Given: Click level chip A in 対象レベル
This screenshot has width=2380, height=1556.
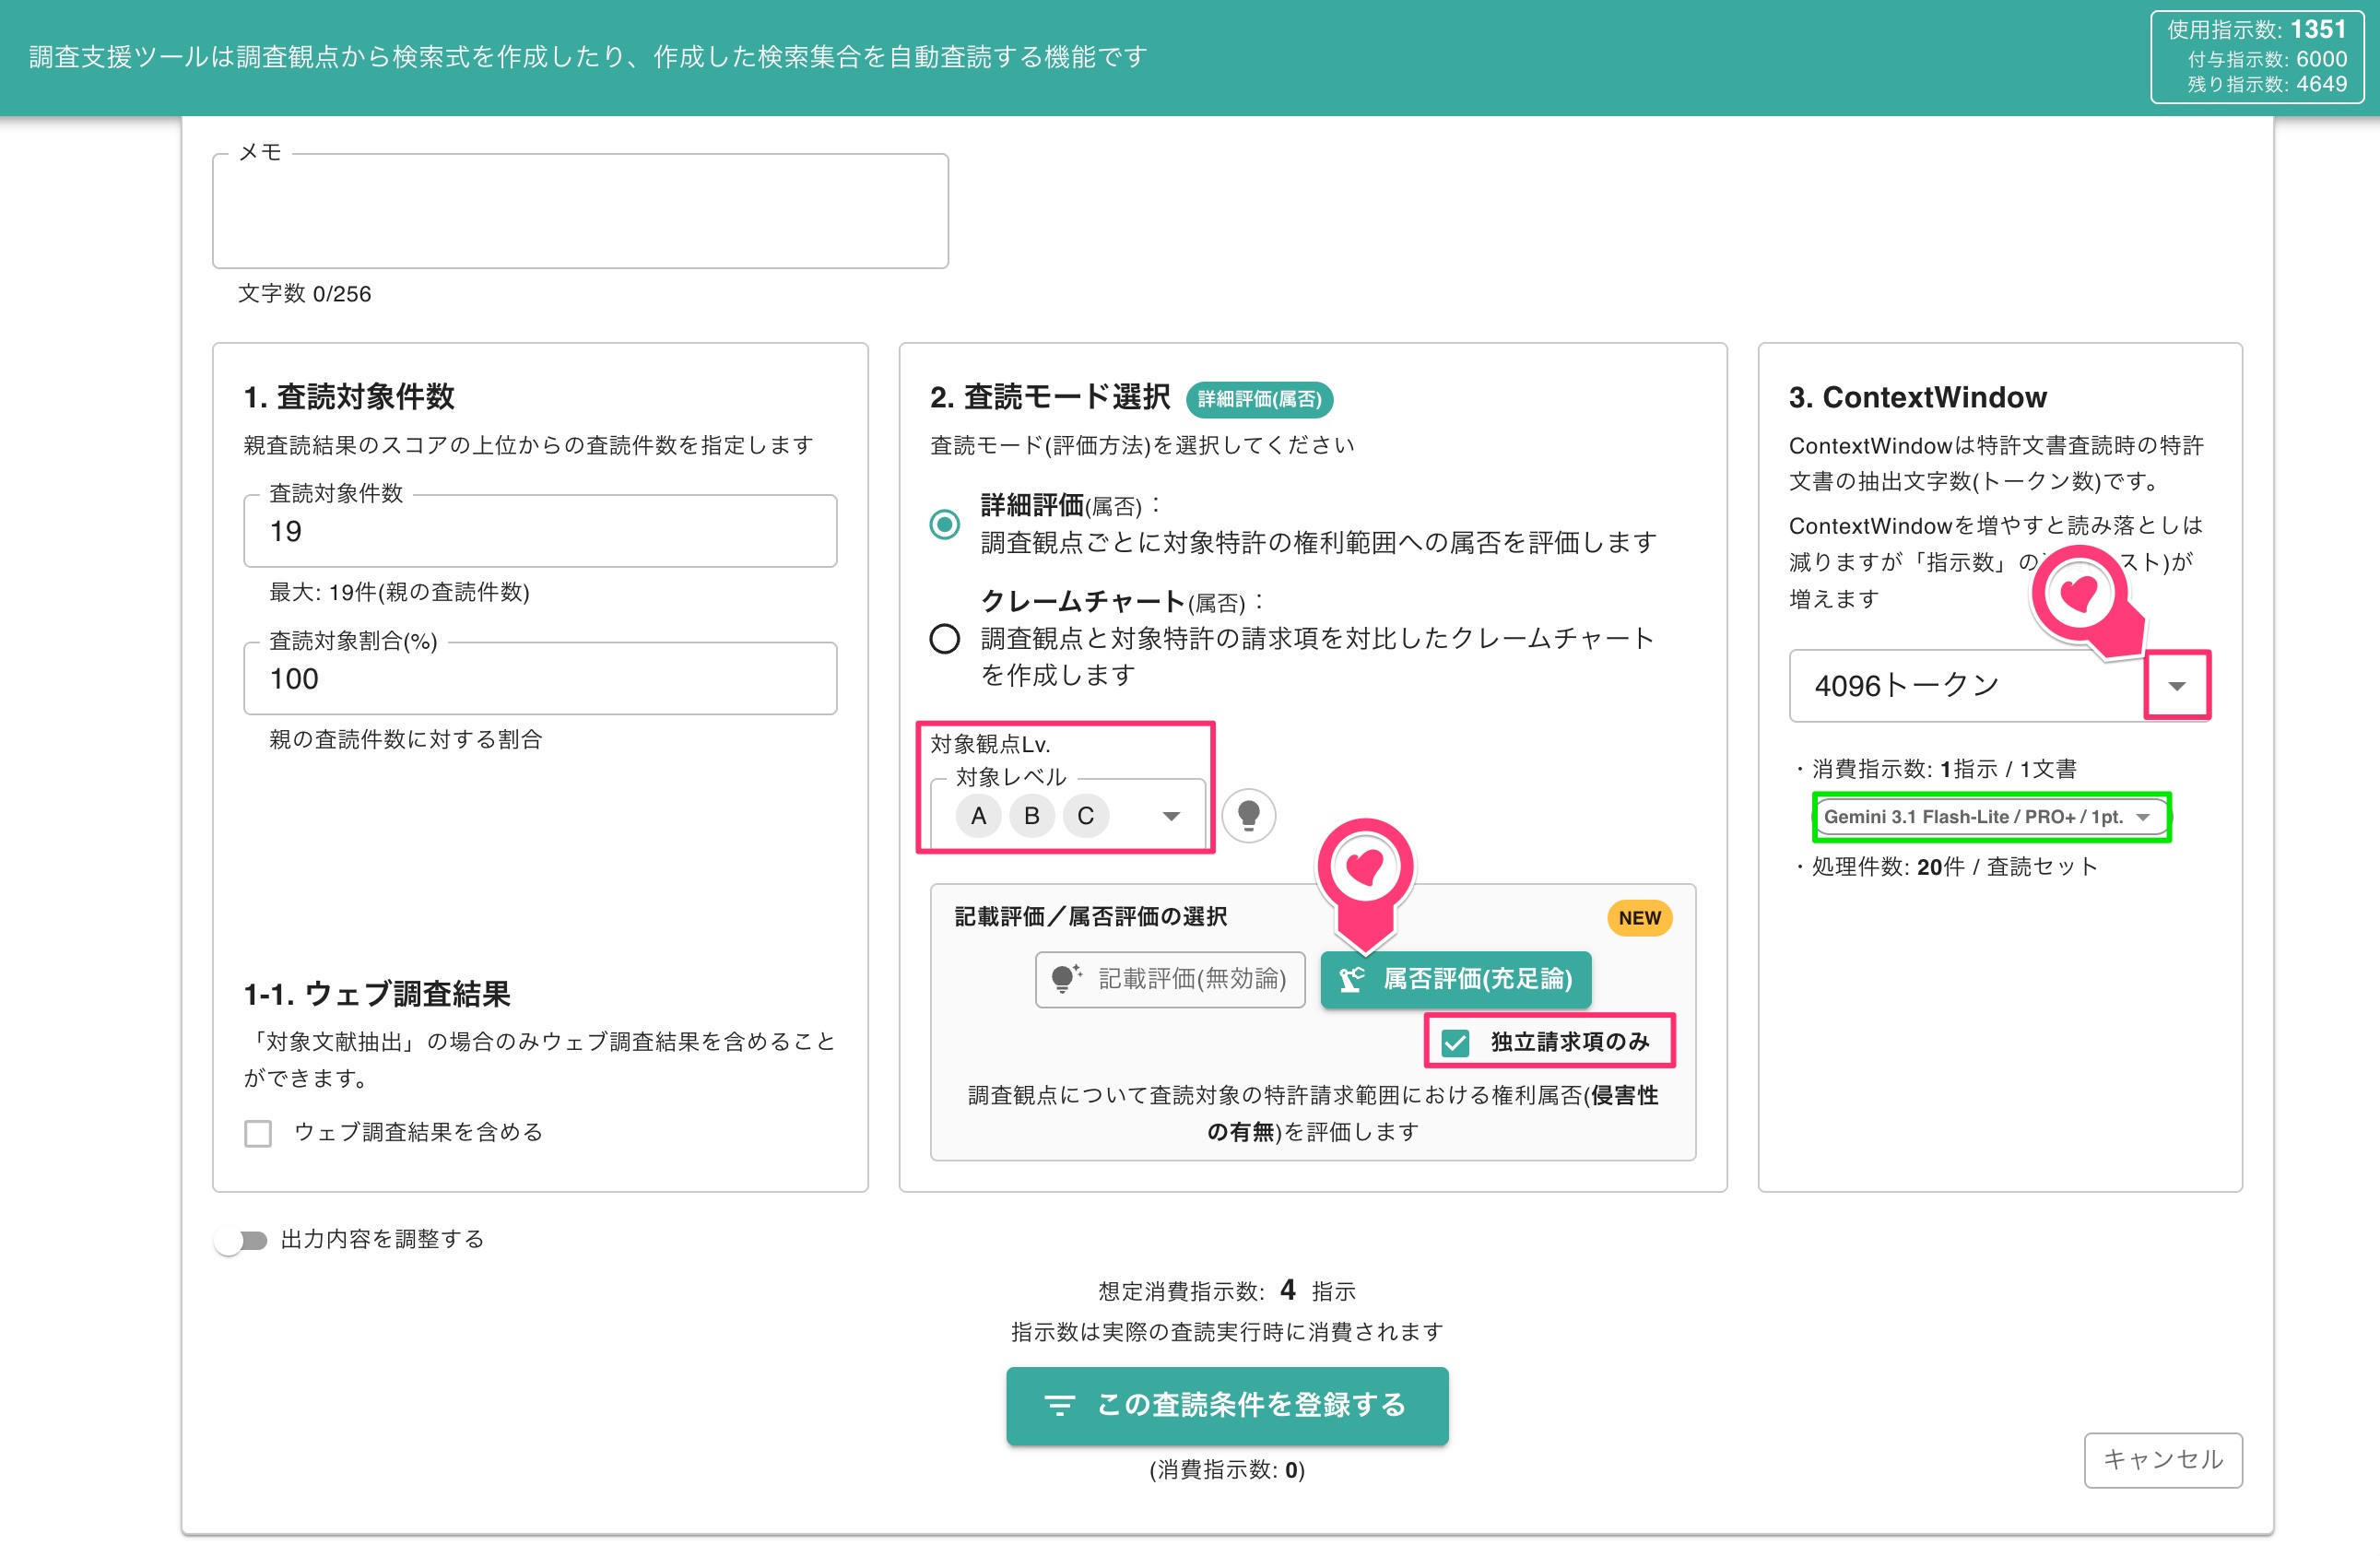Looking at the screenshot, I should (978, 816).
